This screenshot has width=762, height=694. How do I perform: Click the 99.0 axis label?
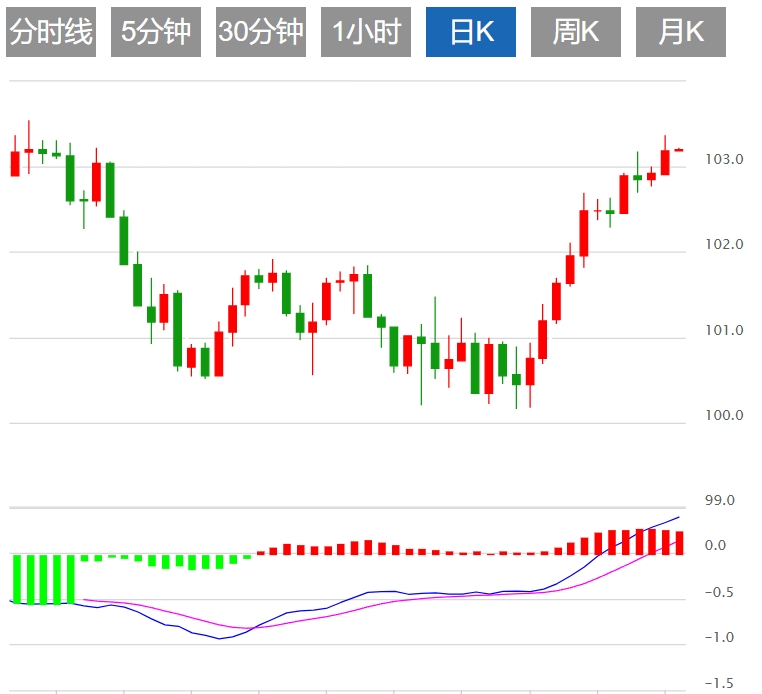[720, 500]
